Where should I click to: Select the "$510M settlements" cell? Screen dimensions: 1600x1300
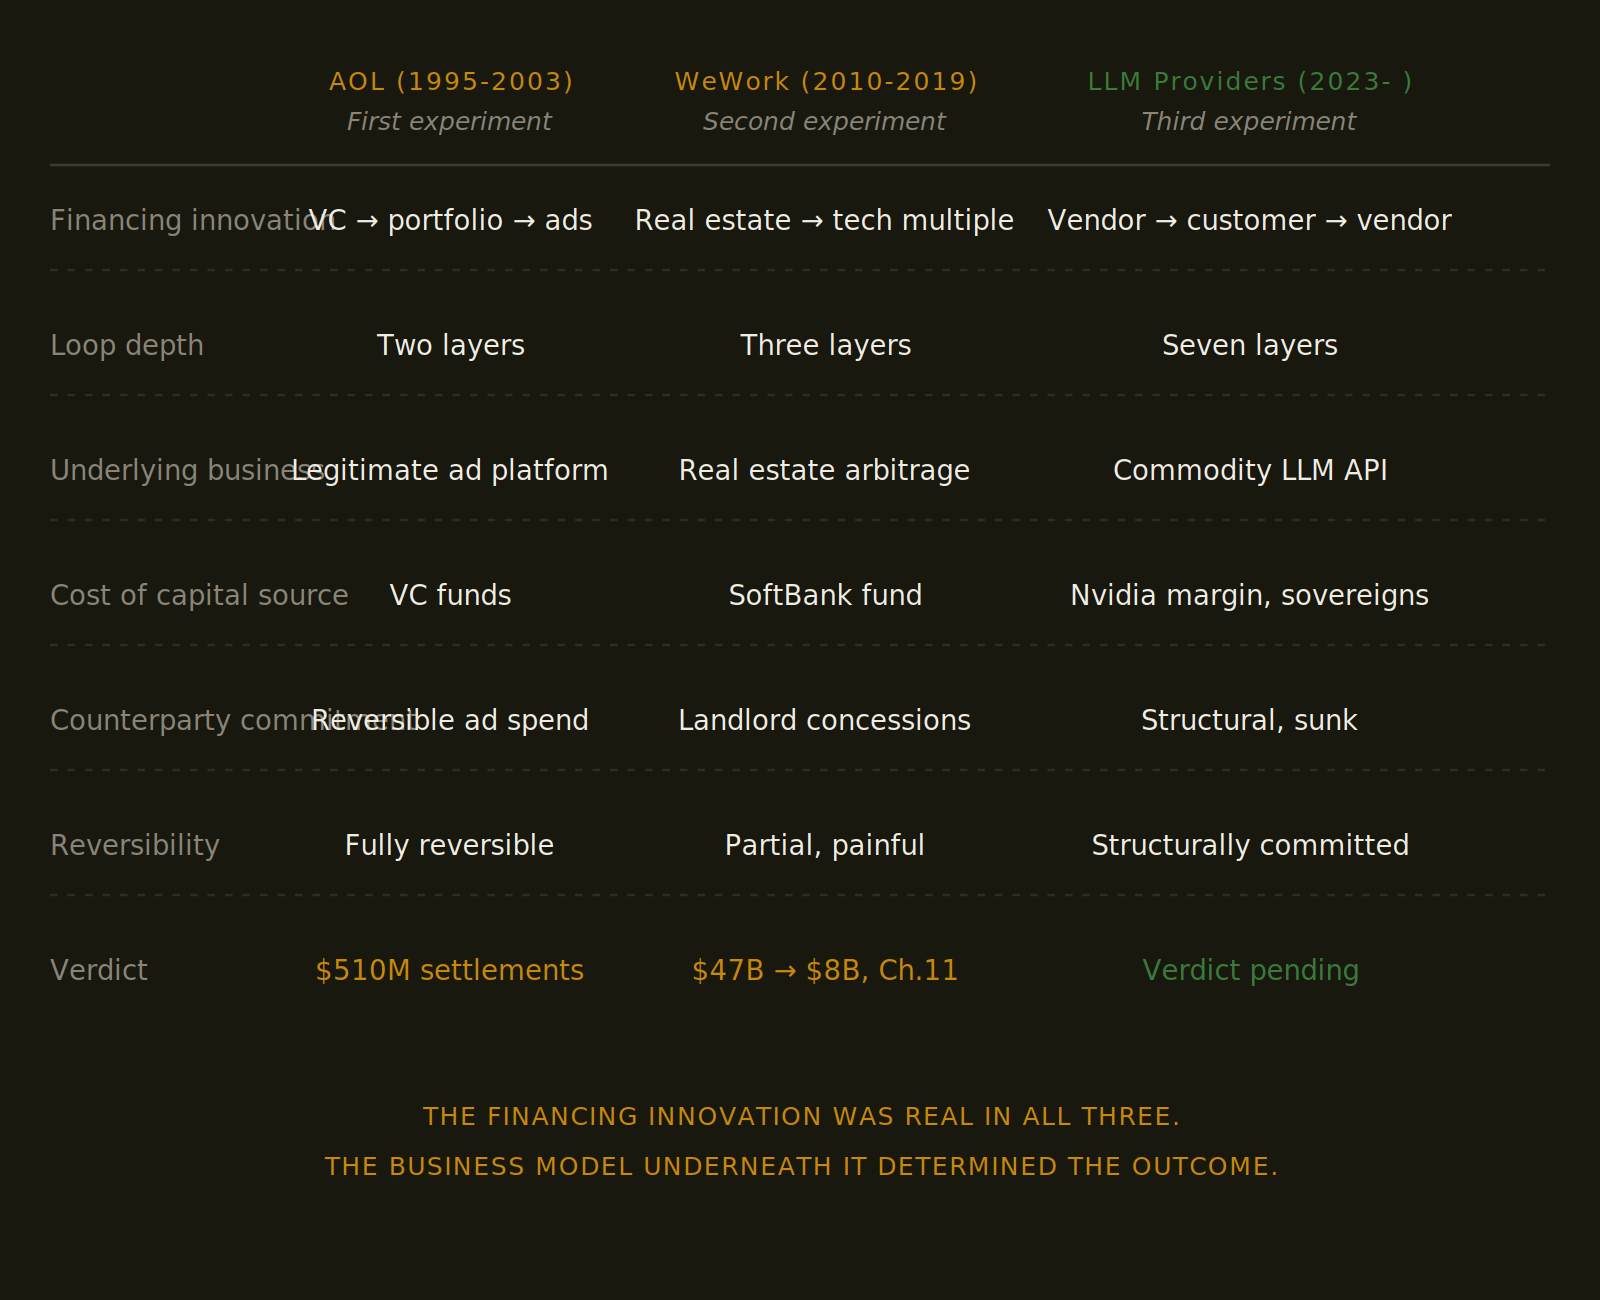pyautogui.click(x=450, y=970)
